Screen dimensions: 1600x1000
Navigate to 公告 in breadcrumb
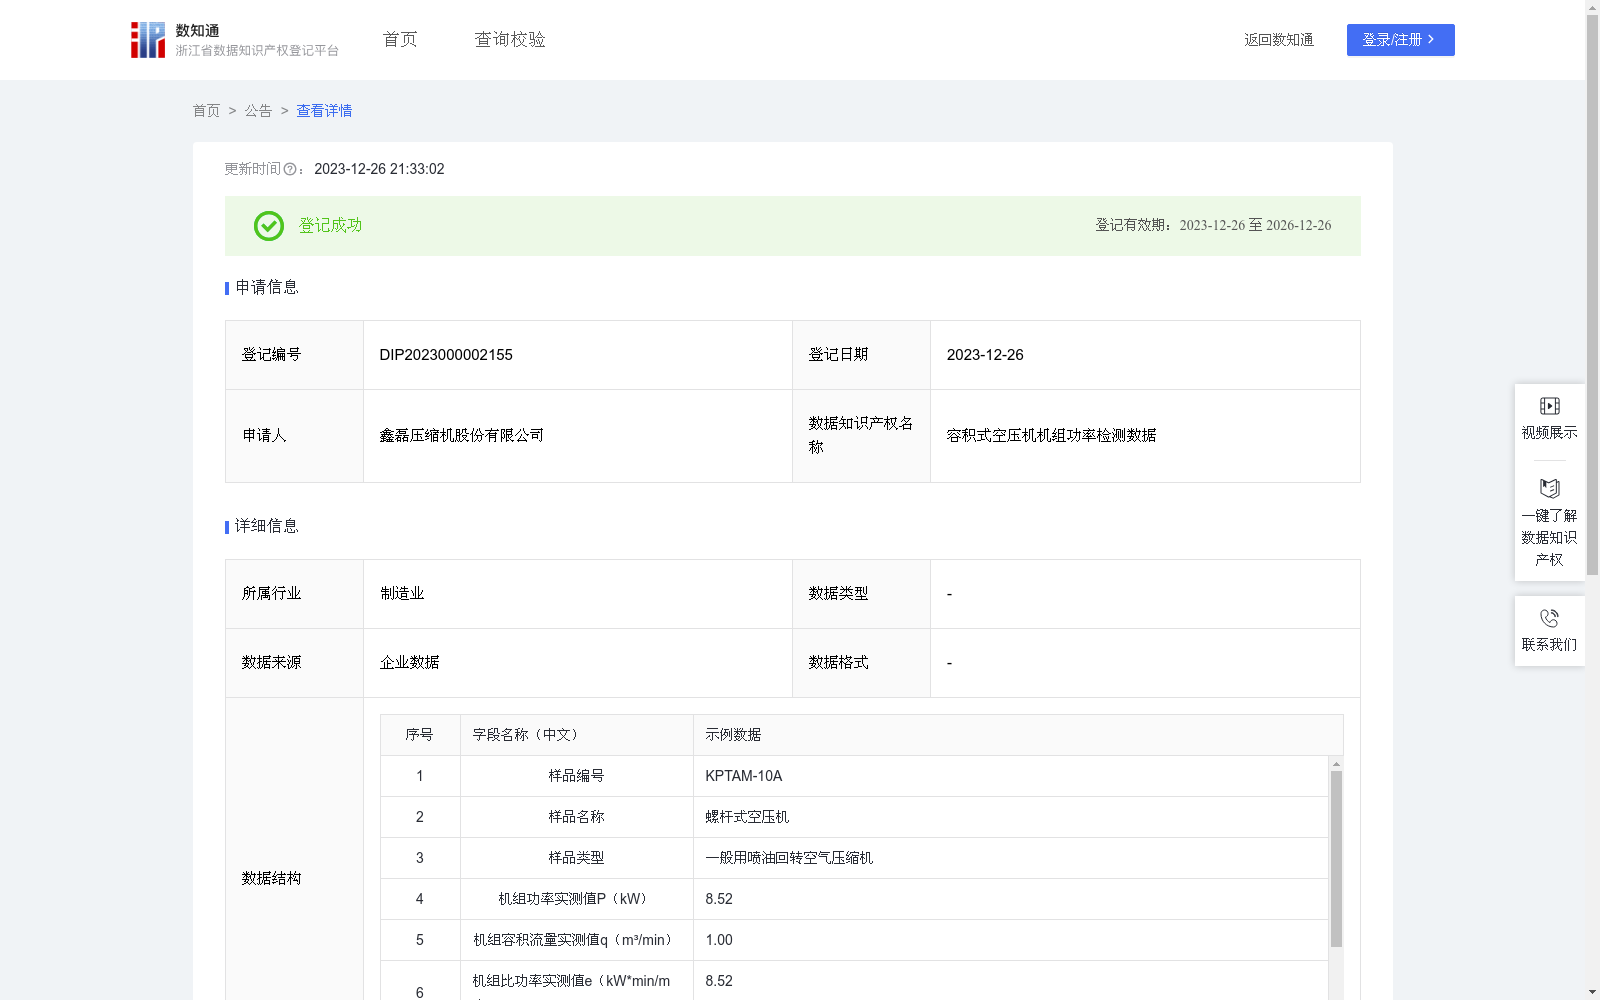(258, 111)
